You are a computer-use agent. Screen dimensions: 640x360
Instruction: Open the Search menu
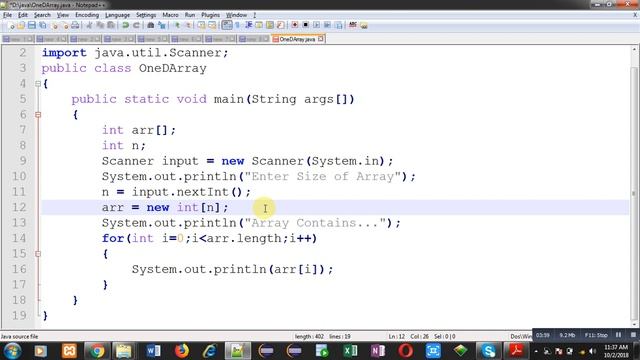[42, 15]
